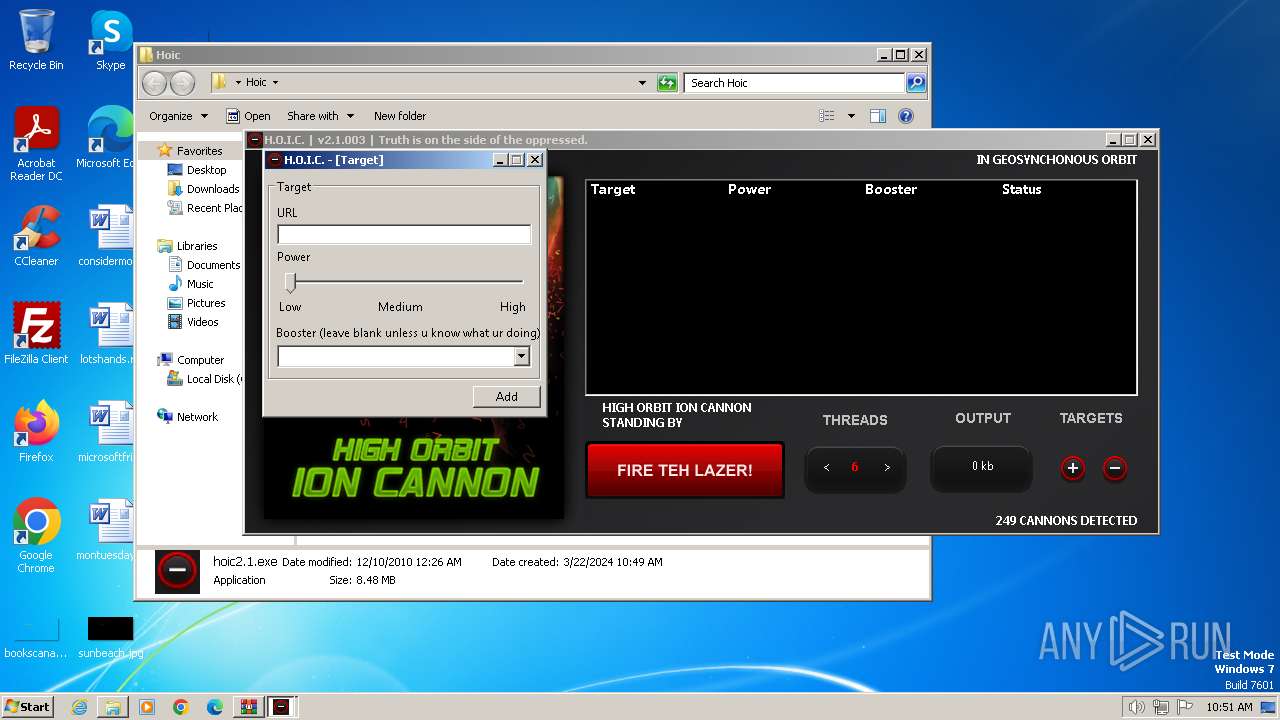This screenshot has height=720, width=1280.
Task: Click HOIC taskbar icon
Action: point(282,707)
